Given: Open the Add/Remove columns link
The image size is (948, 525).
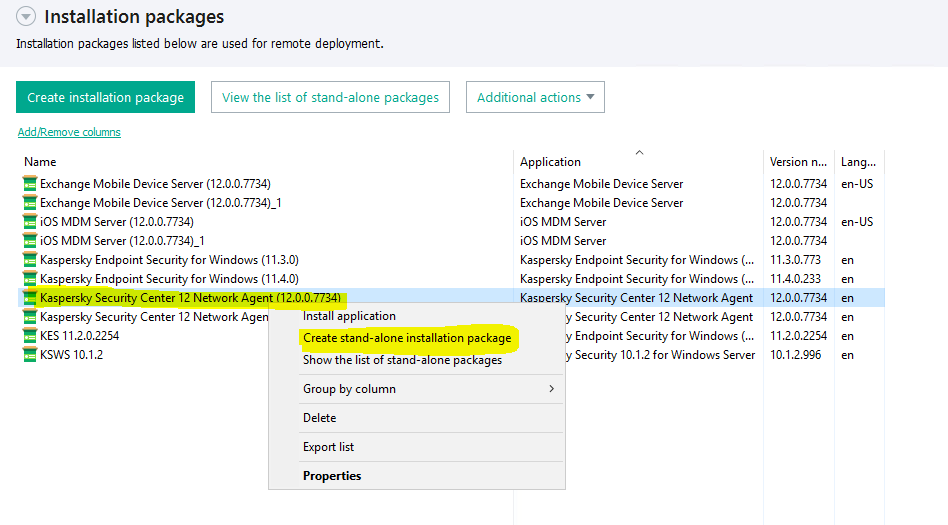Looking at the screenshot, I should tap(69, 132).
